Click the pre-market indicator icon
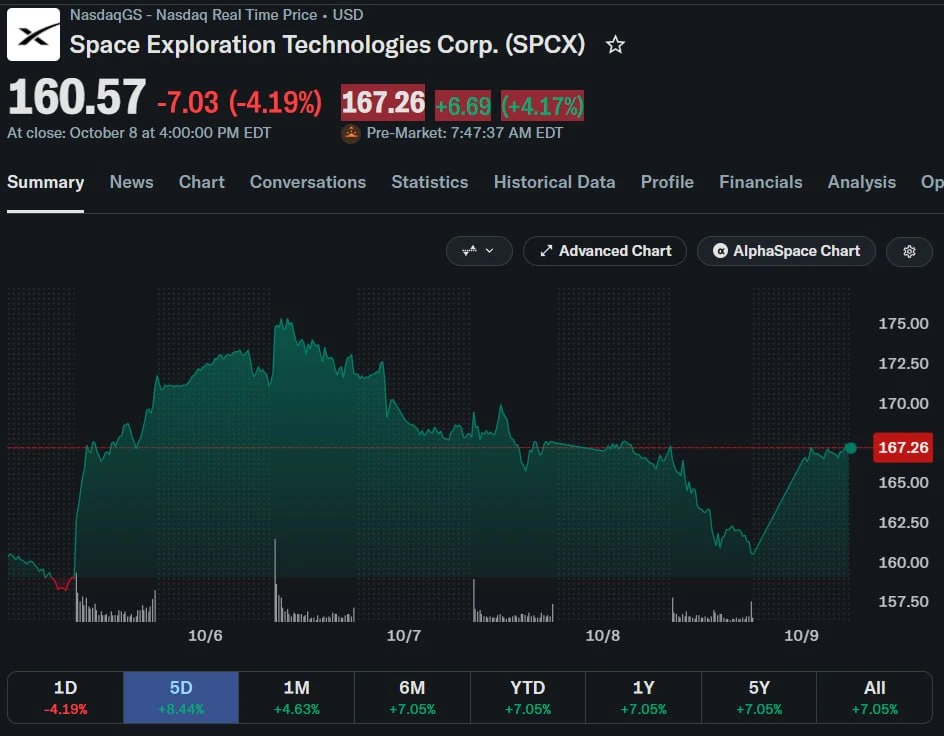The width and height of the screenshot is (944, 736). tap(351, 133)
